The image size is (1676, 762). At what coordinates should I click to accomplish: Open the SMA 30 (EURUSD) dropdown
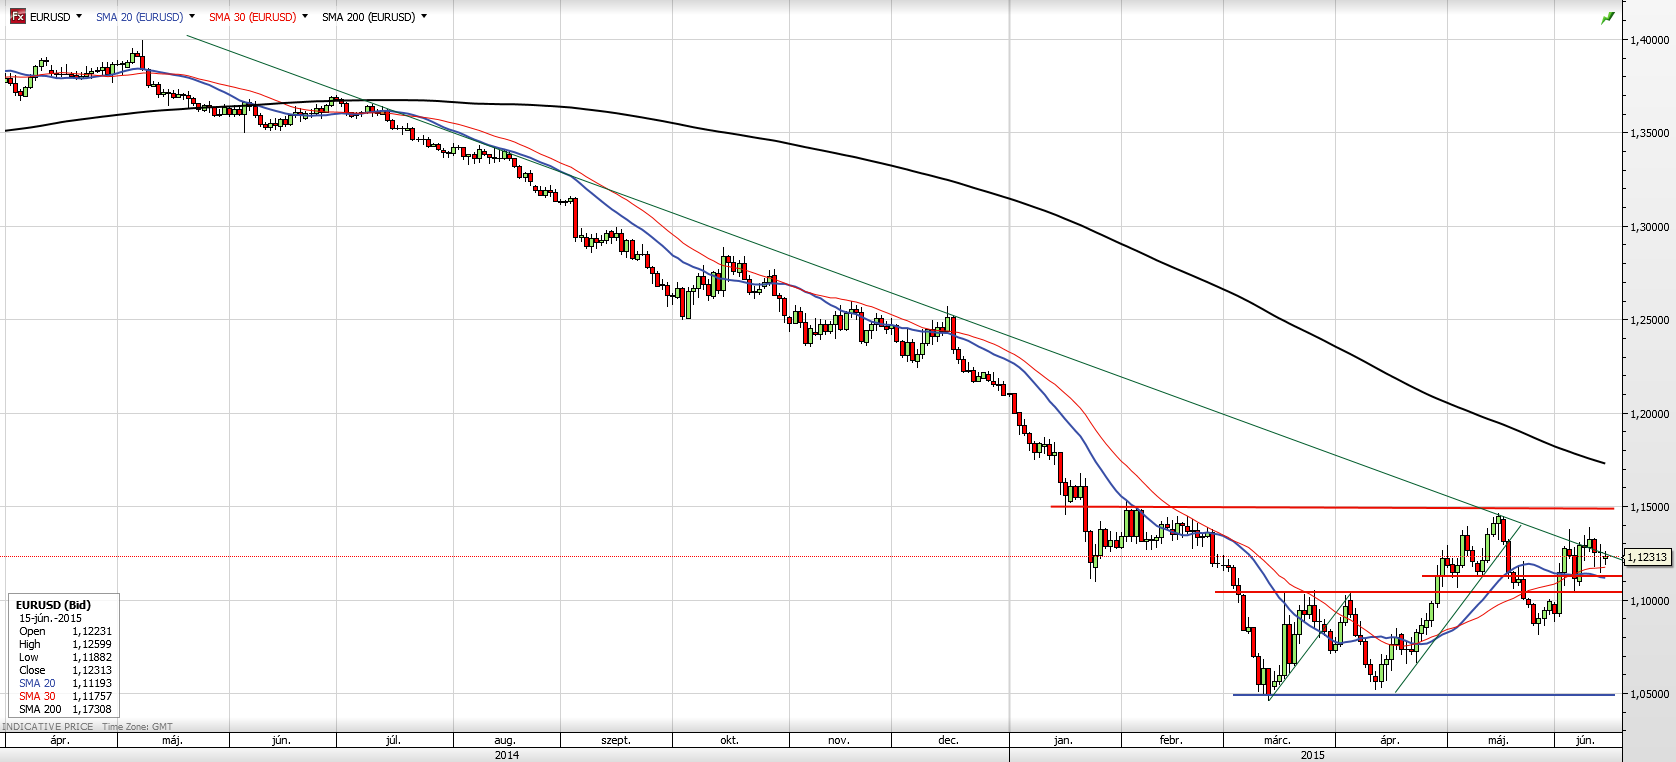click(305, 16)
